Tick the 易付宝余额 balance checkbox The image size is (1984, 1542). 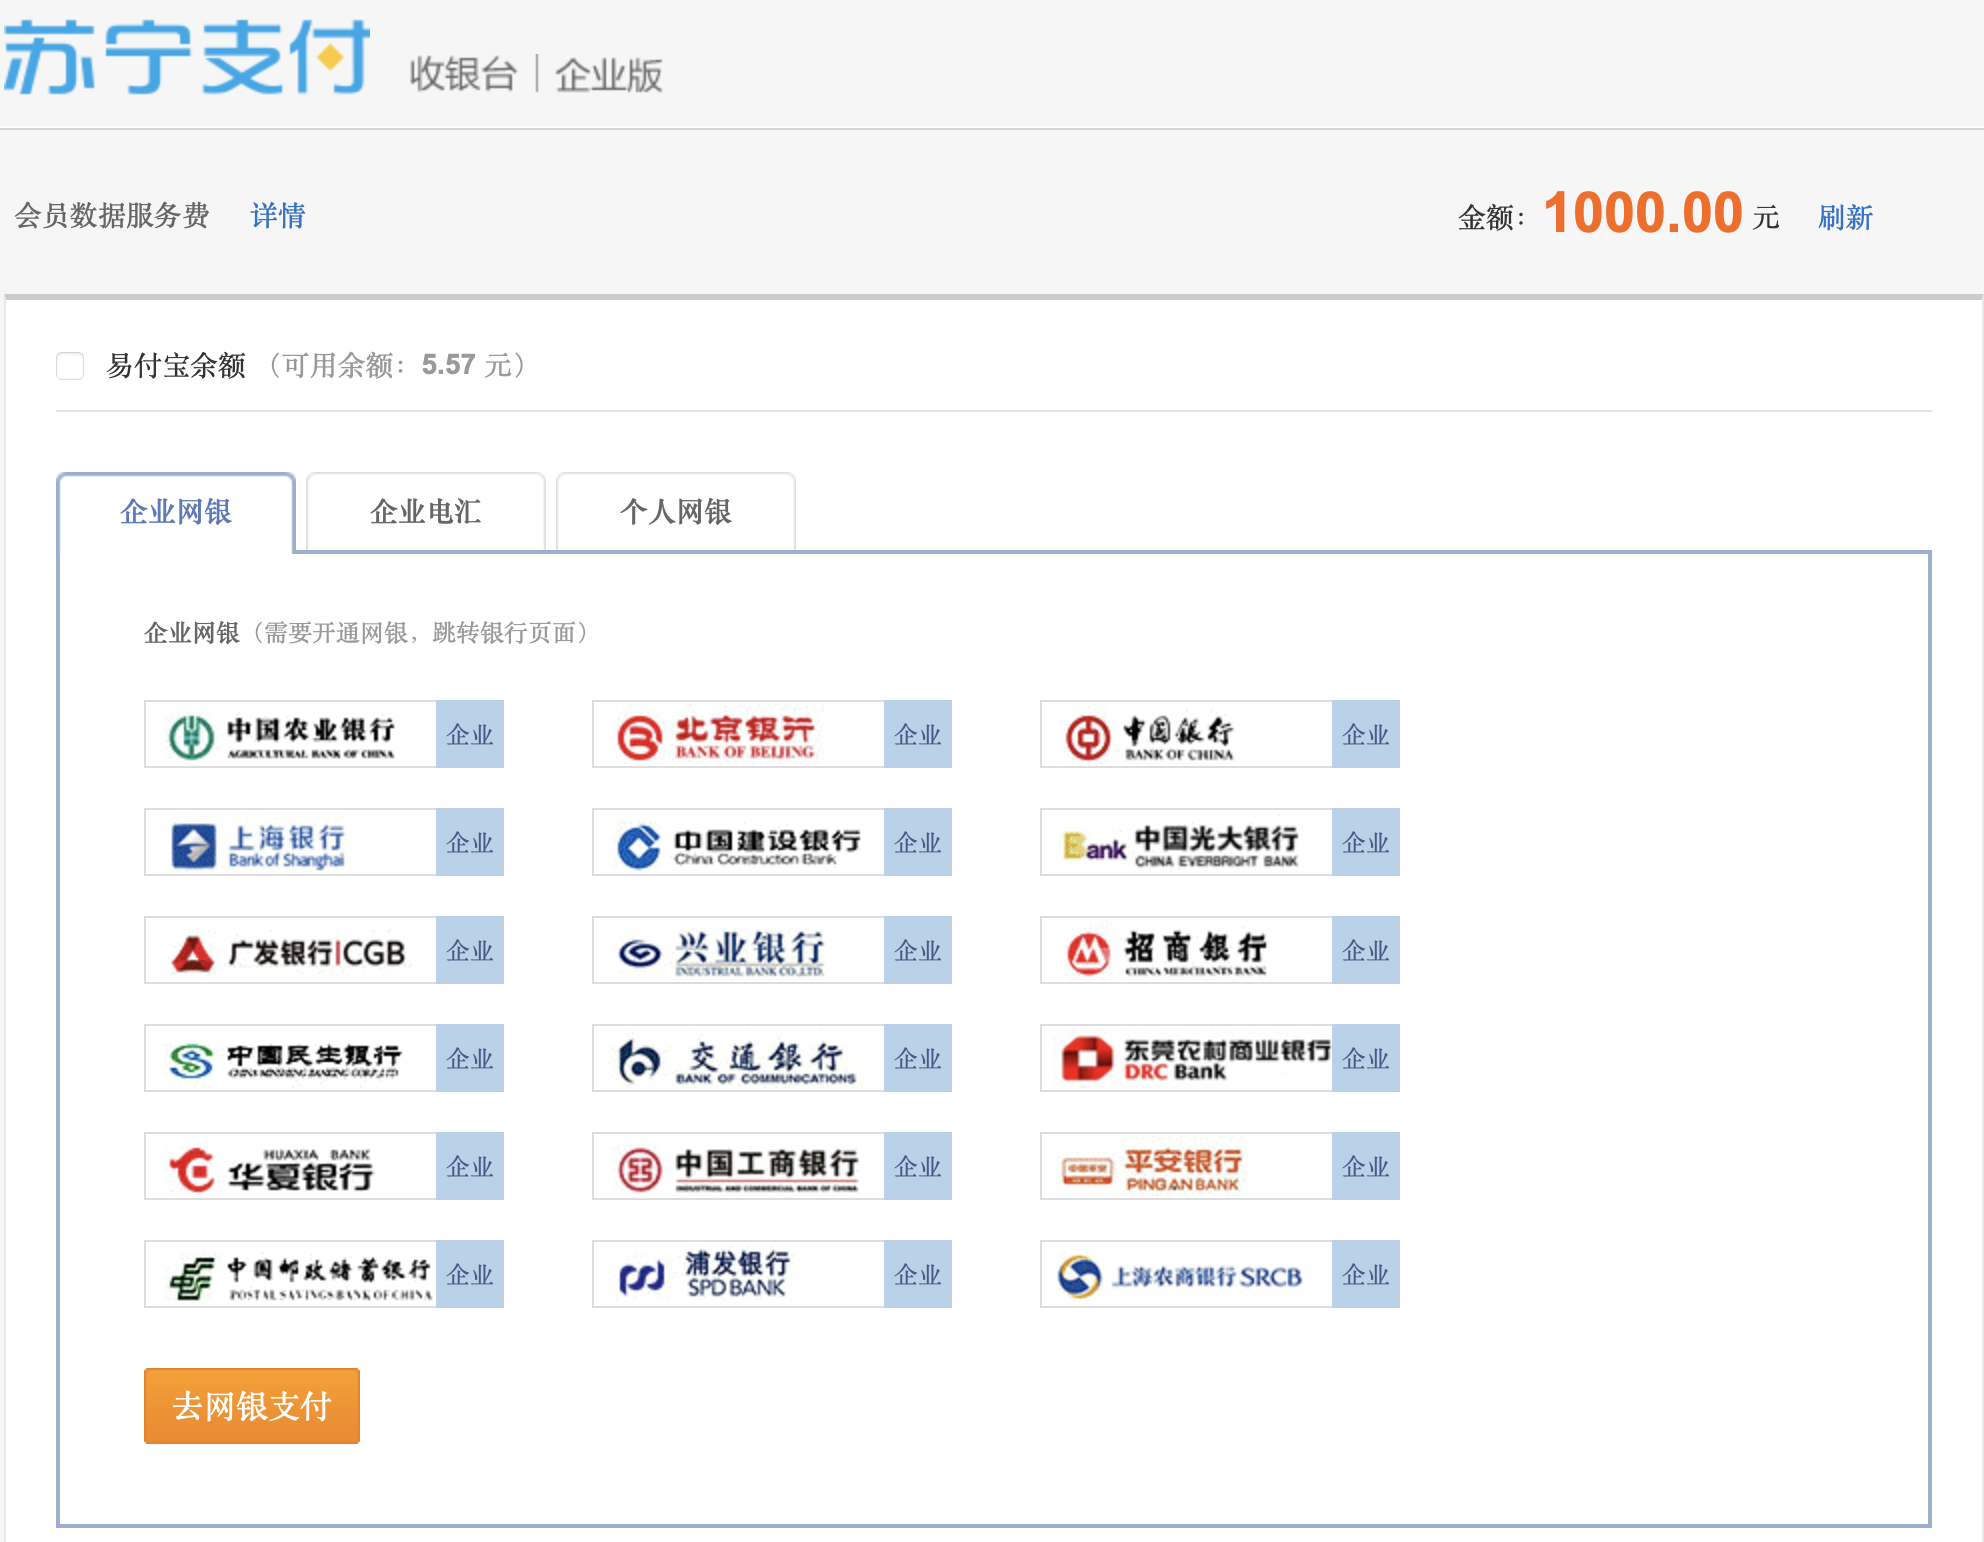click(x=70, y=366)
